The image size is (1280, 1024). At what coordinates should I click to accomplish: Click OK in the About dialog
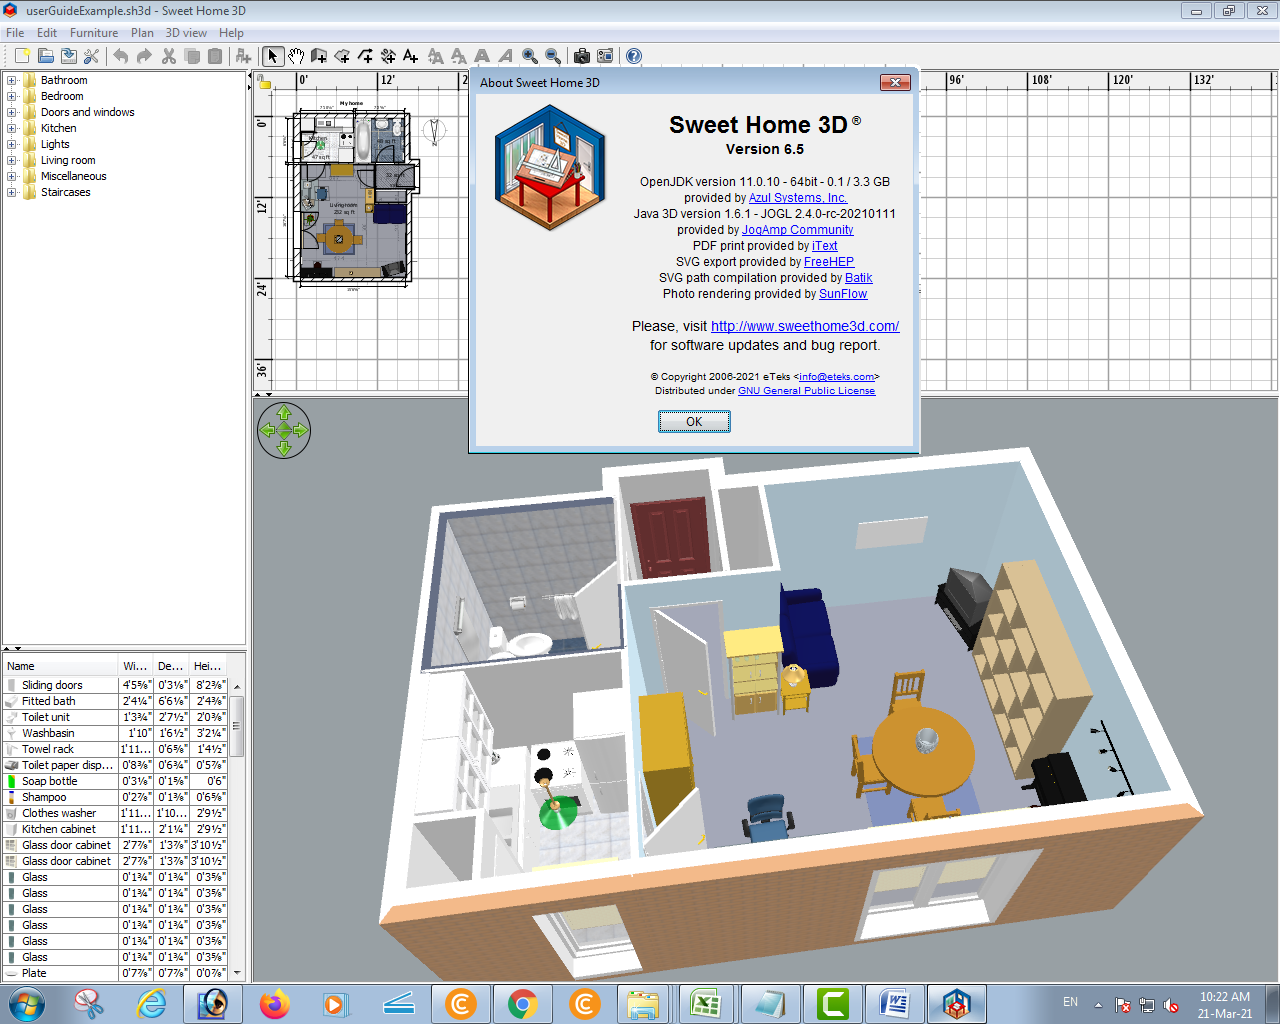[x=694, y=422]
